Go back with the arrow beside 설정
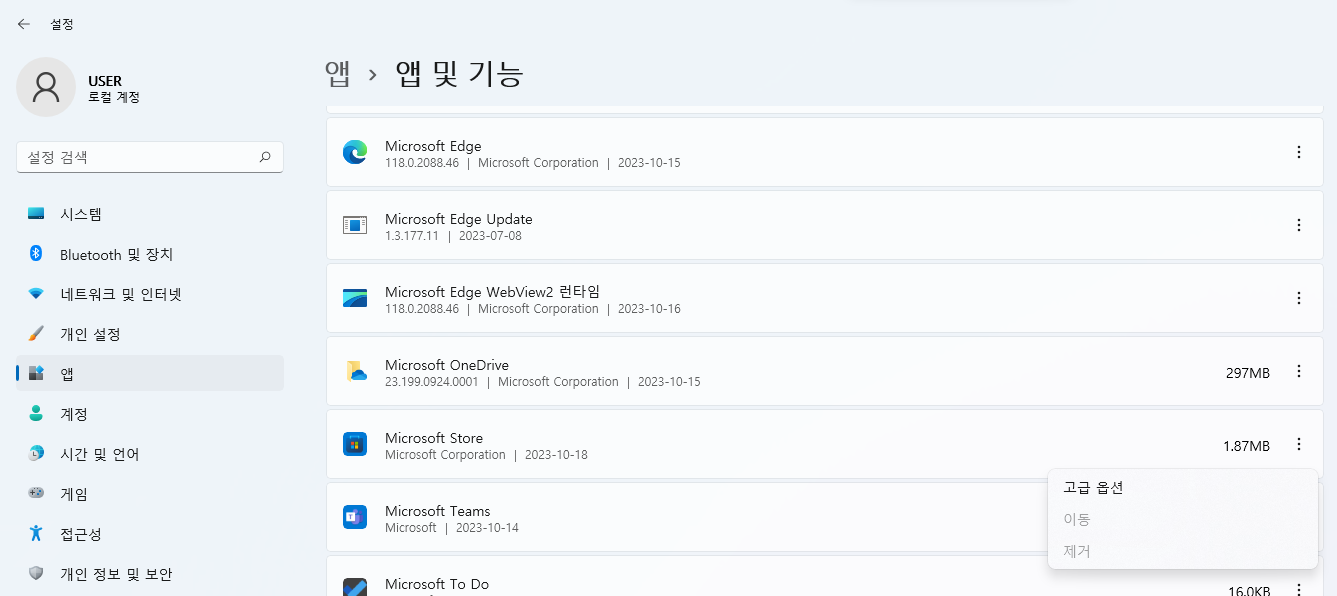The height and width of the screenshot is (596, 1337). click(24, 24)
